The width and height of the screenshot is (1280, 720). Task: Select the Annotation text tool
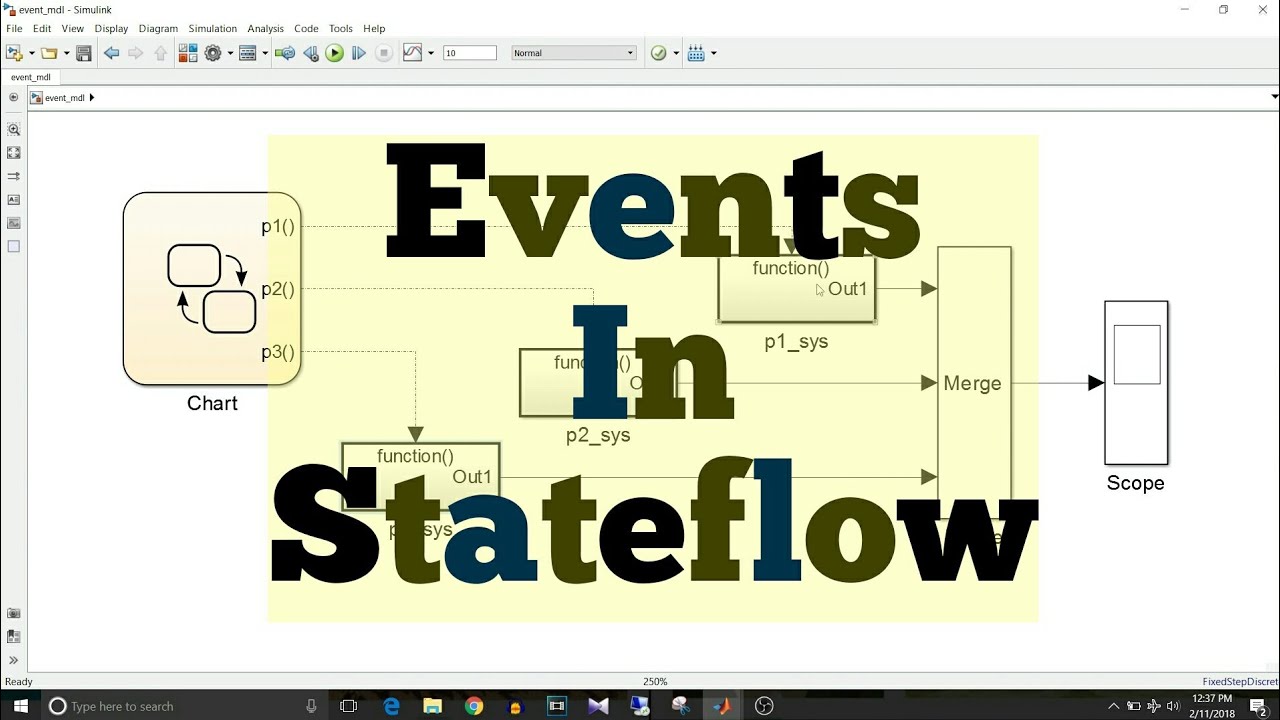(x=14, y=200)
